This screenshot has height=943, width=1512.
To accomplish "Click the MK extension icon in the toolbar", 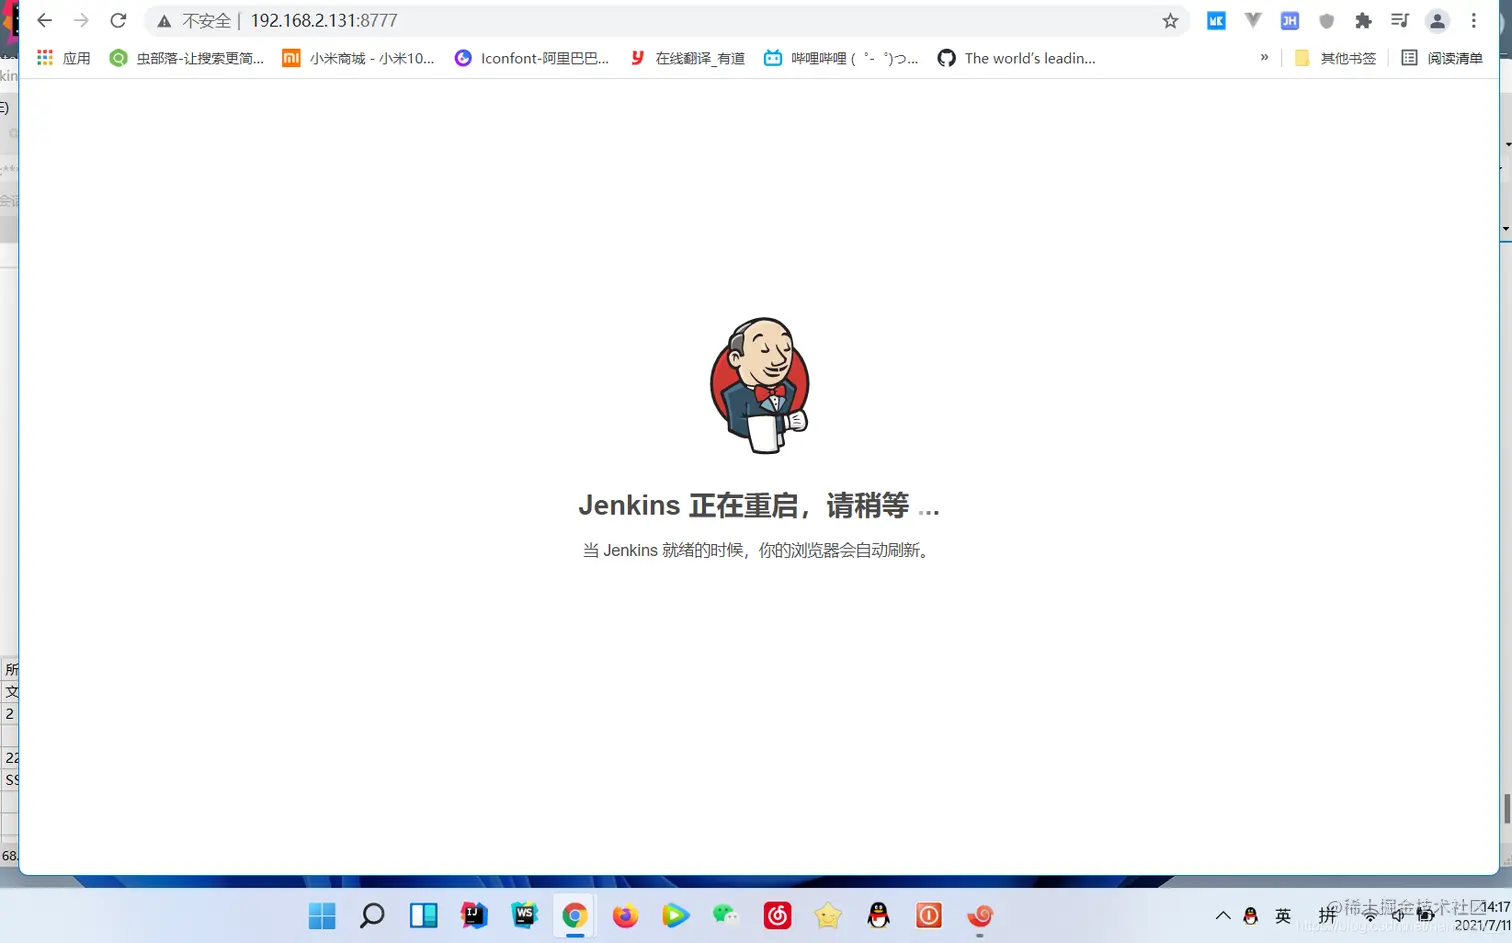I will pos(1216,20).
